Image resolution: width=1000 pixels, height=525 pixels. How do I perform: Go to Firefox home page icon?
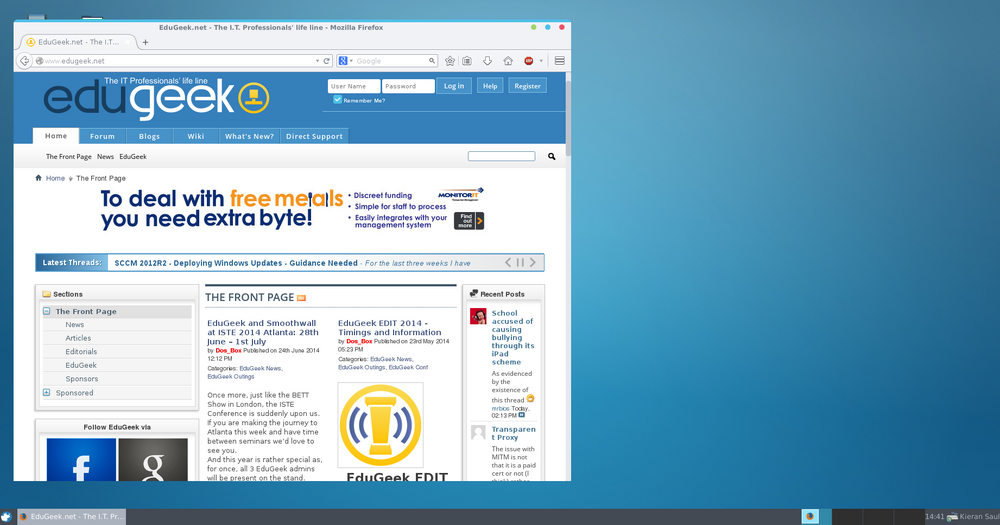click(x=508, y=61)
